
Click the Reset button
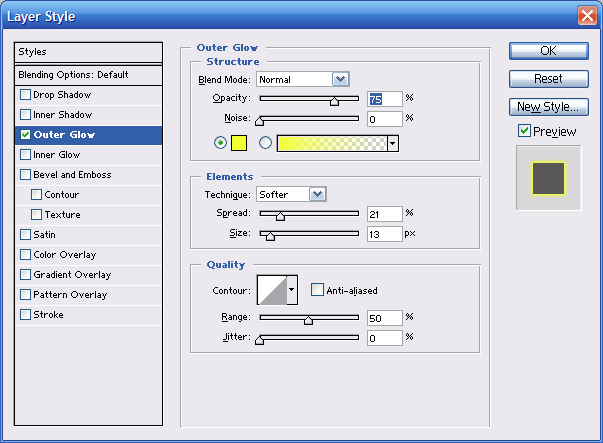549,79
